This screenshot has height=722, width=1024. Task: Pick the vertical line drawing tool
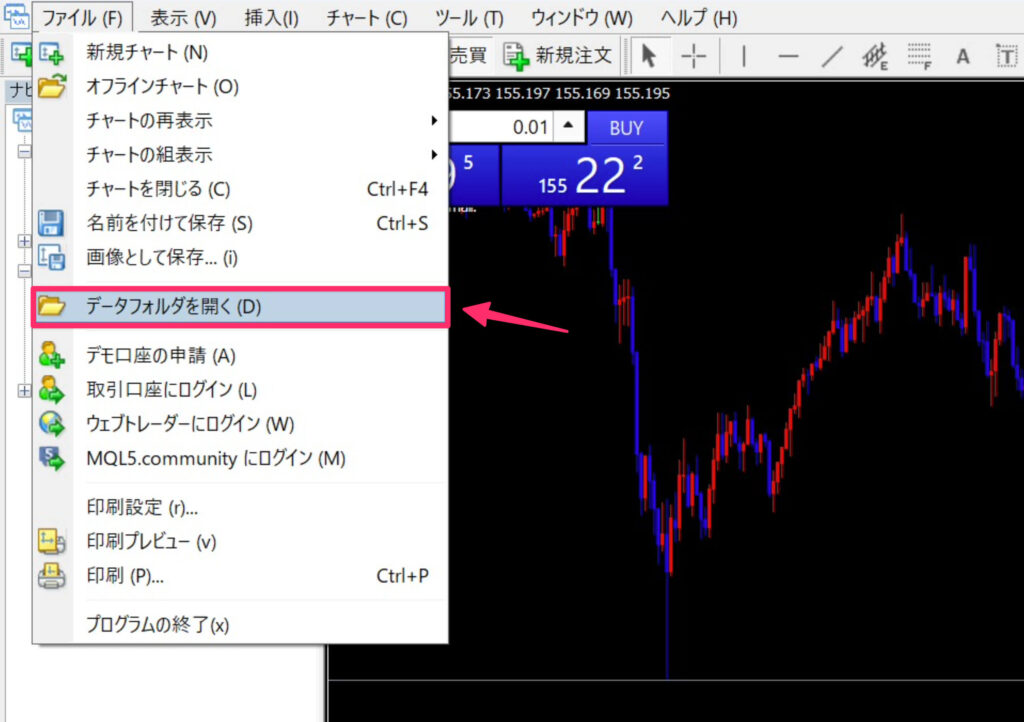743,56
